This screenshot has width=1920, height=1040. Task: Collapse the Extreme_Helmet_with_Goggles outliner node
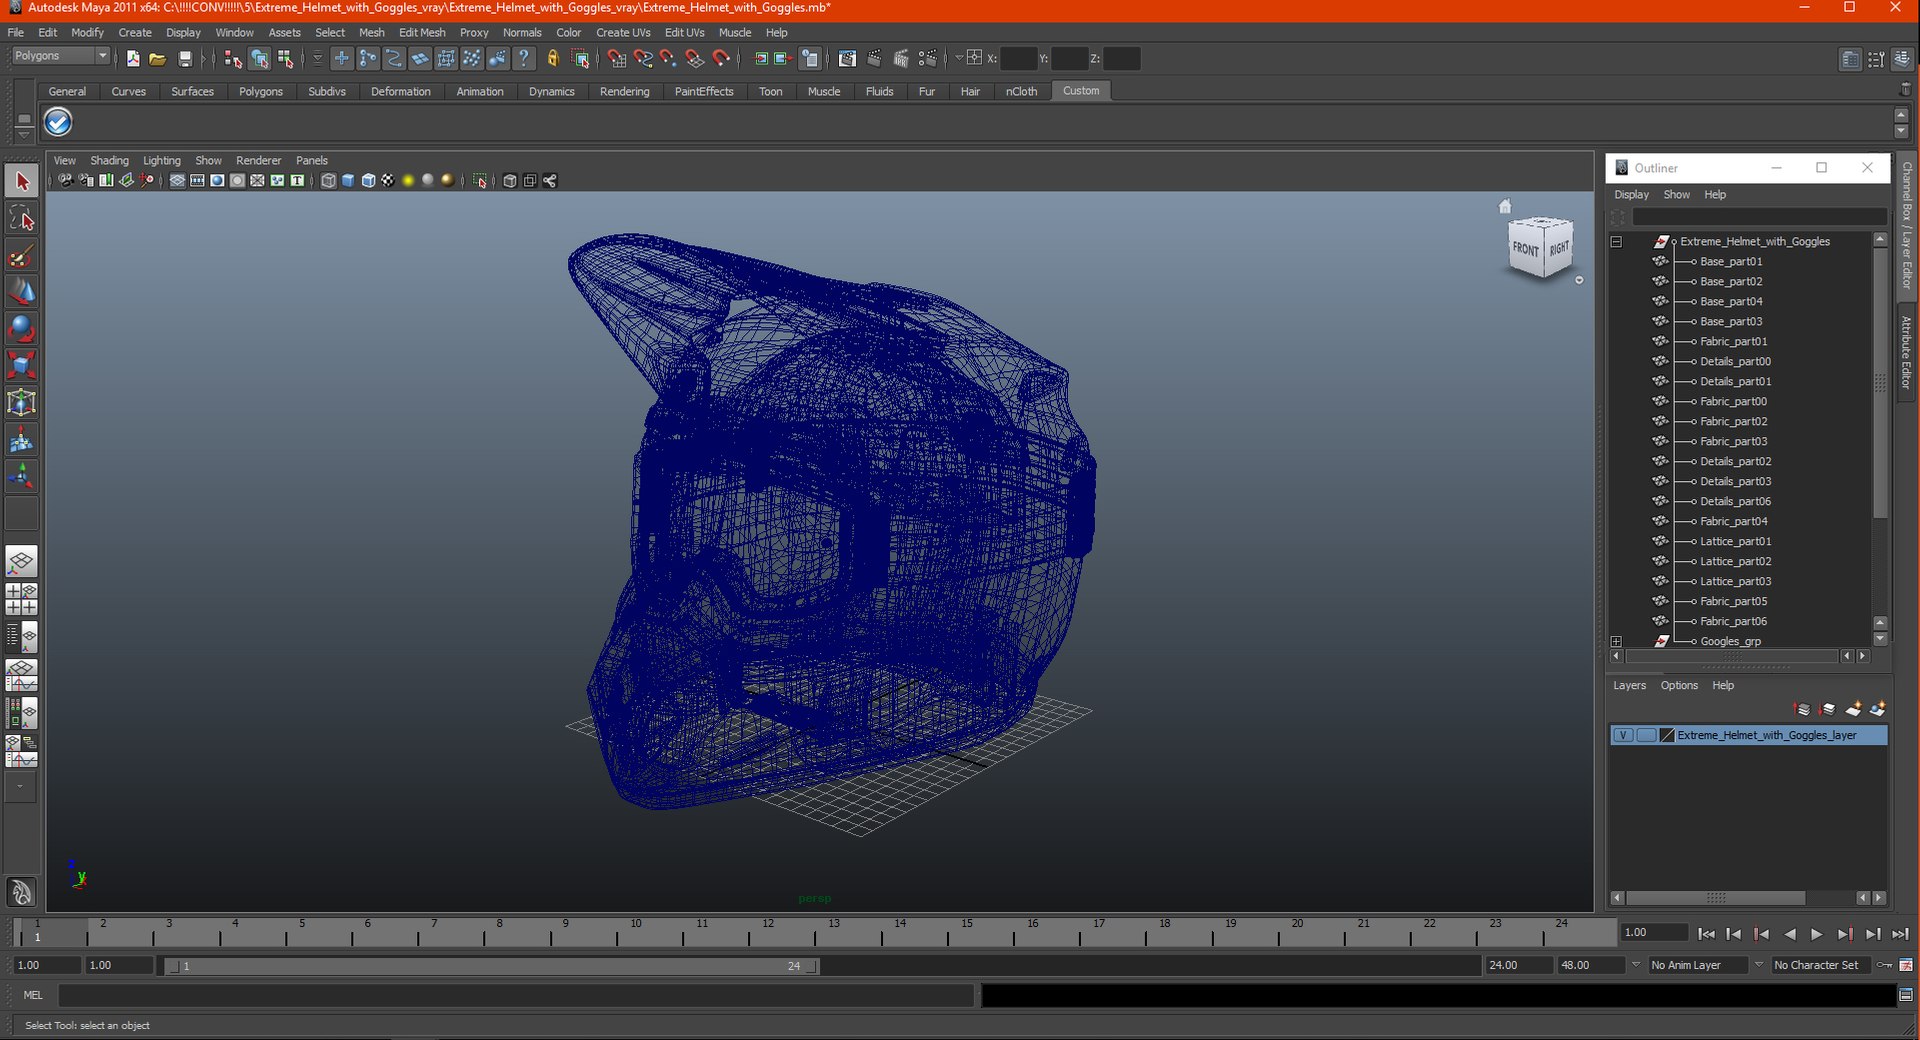tap(1616, 242)
